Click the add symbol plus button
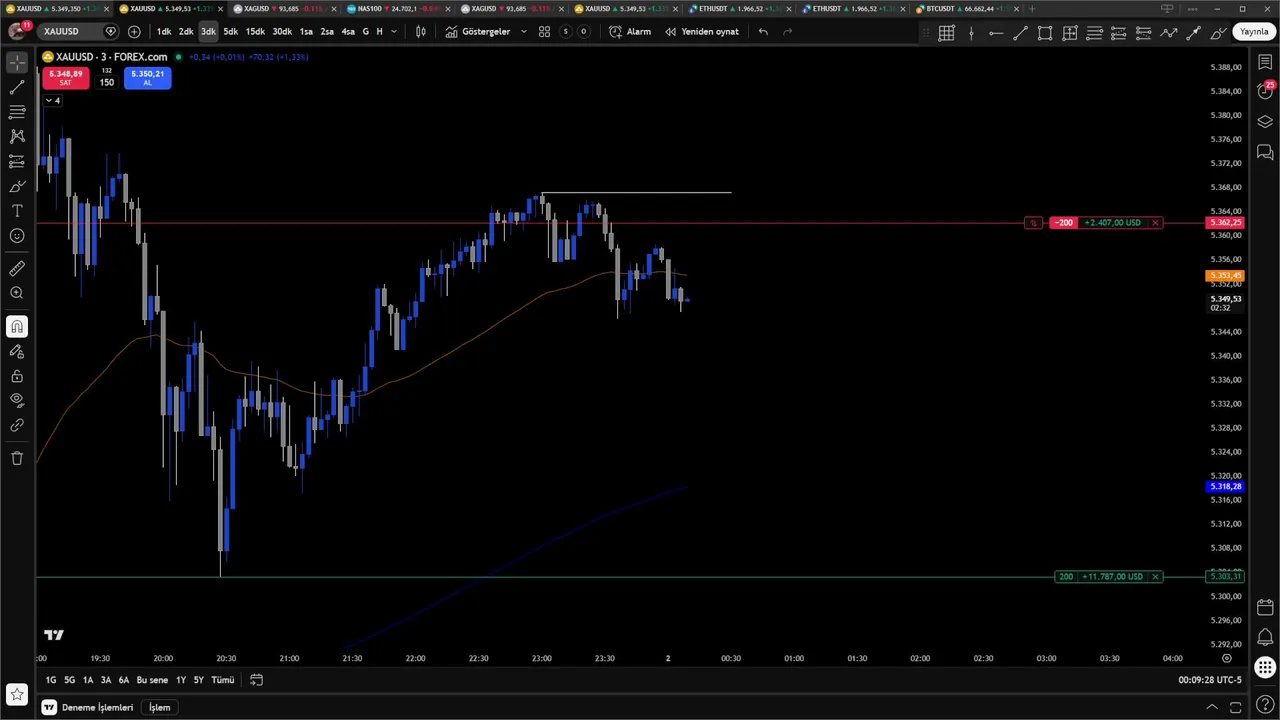 pyautogui.click(x=134, y=31)
